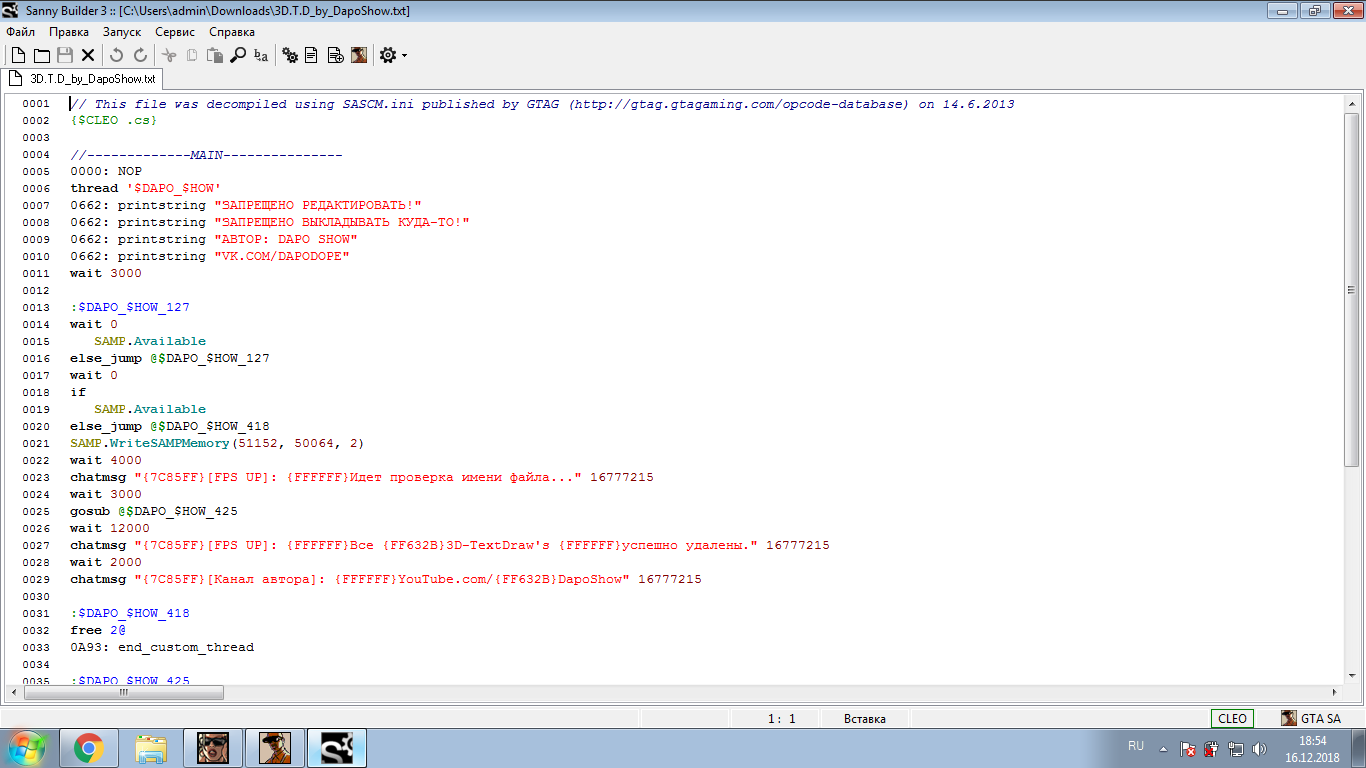Click the SAMP.WriteSAMPMemory line

(217, 443)
